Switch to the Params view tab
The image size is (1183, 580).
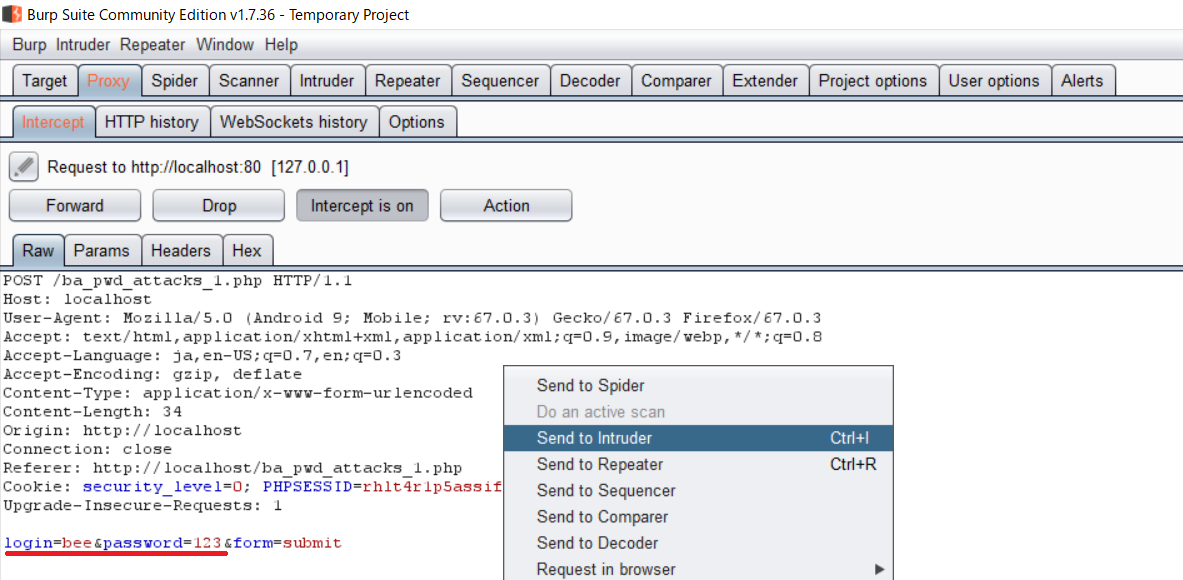coord(102,250)
